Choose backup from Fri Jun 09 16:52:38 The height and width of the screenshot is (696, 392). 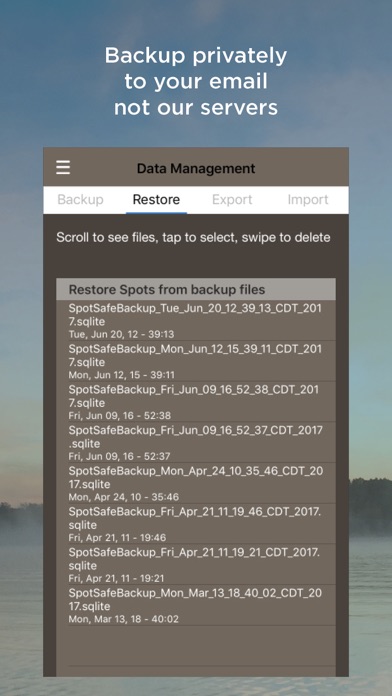196,402
